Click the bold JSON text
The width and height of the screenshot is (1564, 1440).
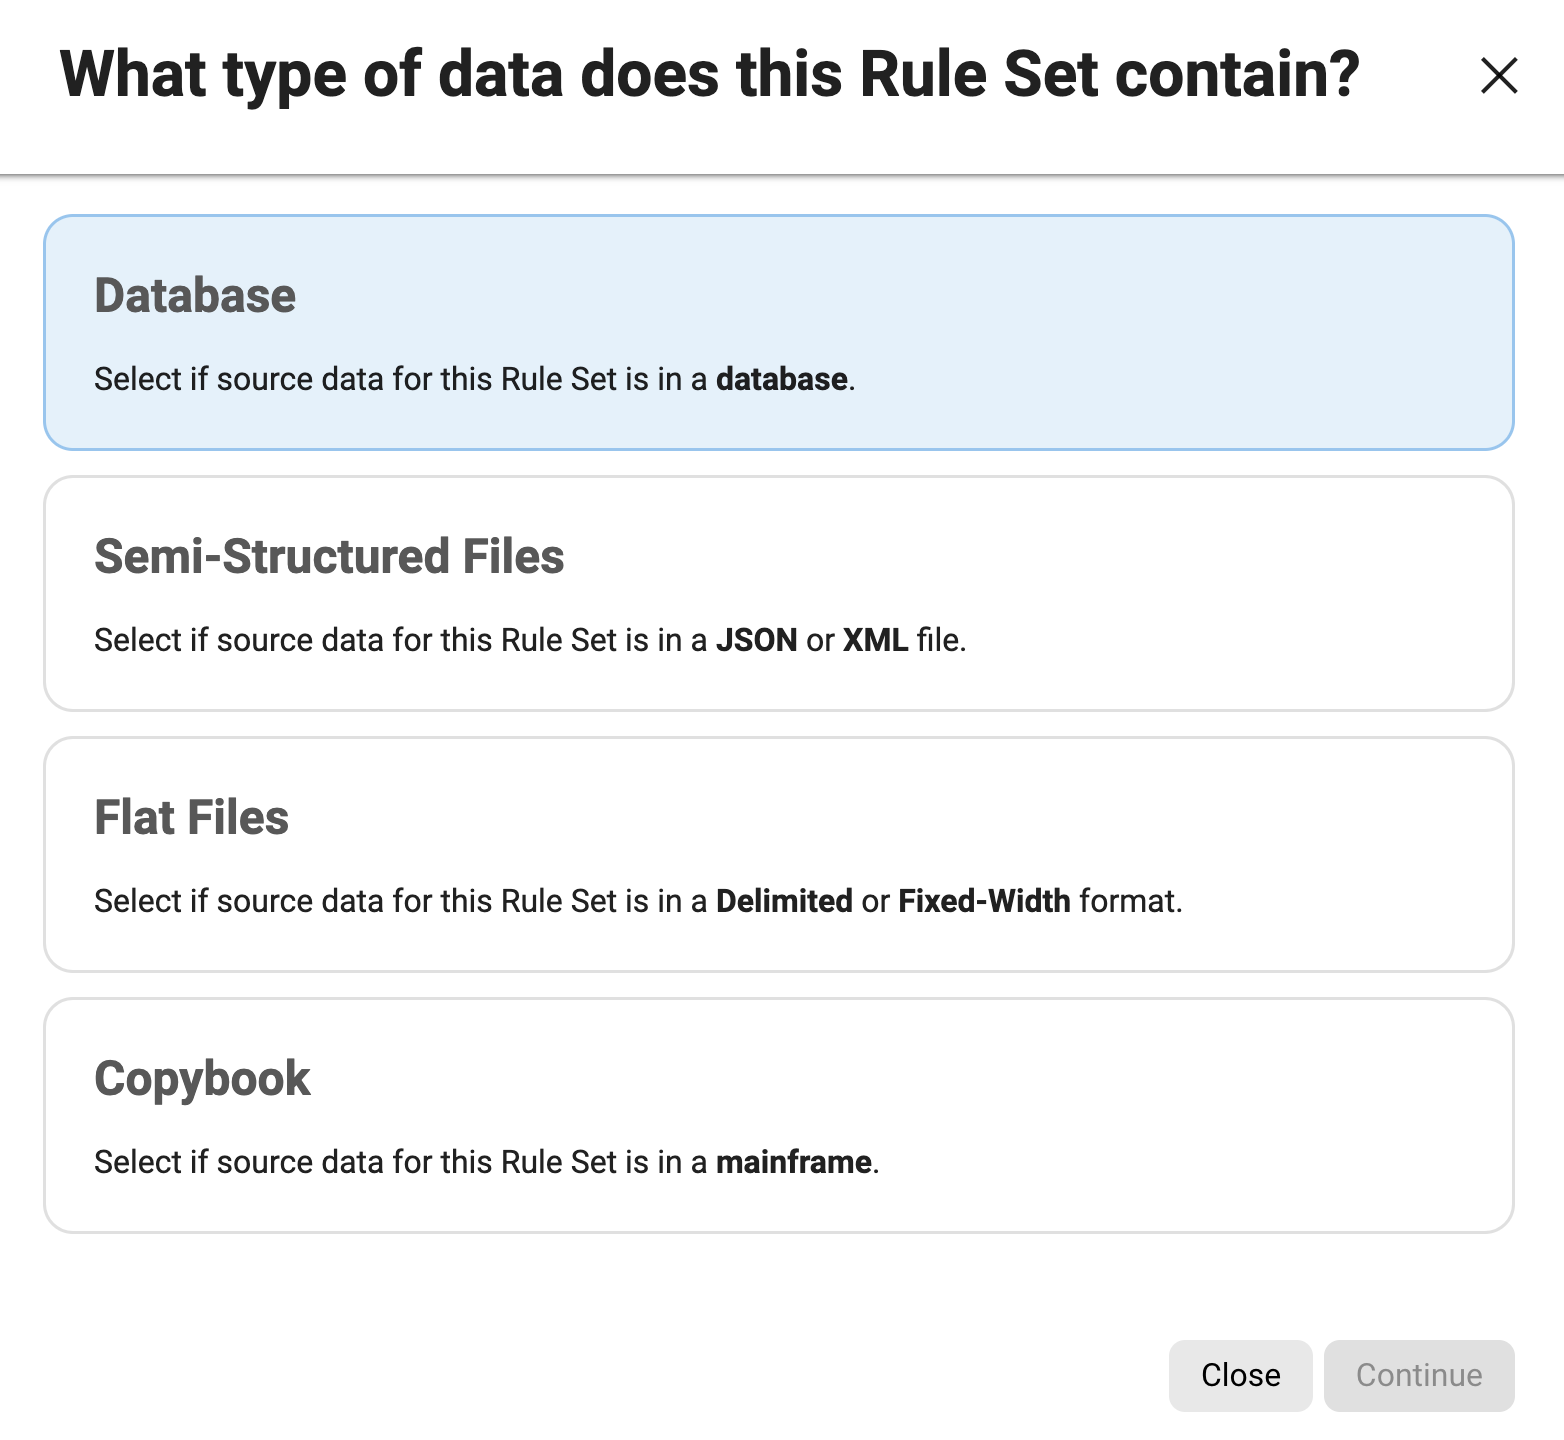click(758, 639)
